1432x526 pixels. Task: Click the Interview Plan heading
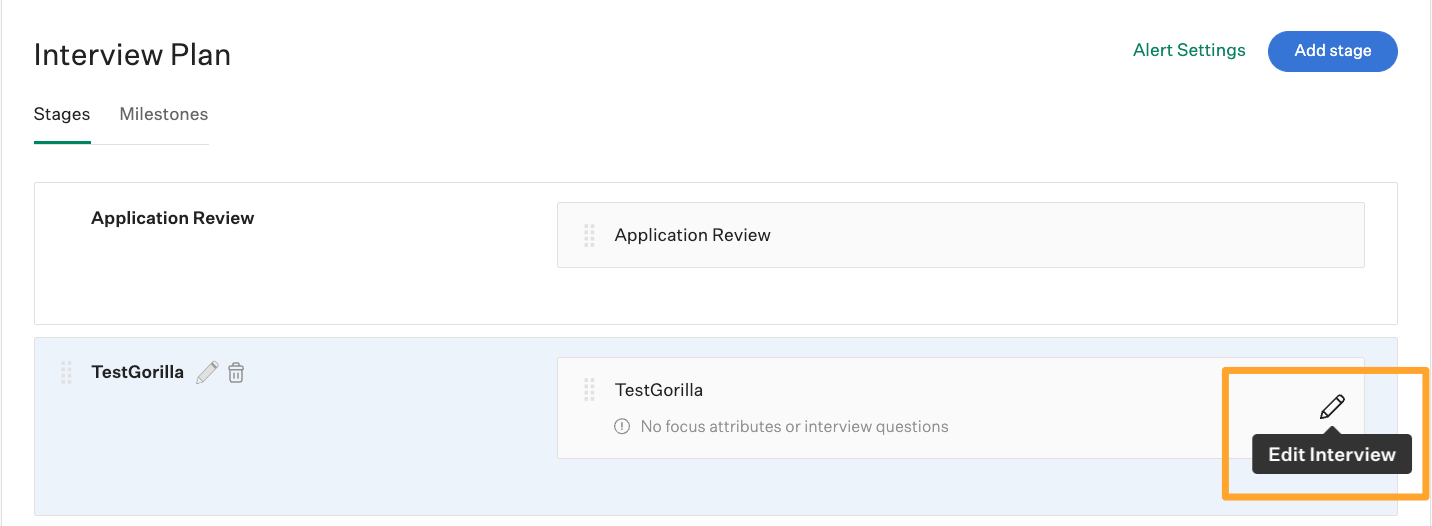pyautogui.click(x=132, y=54)
